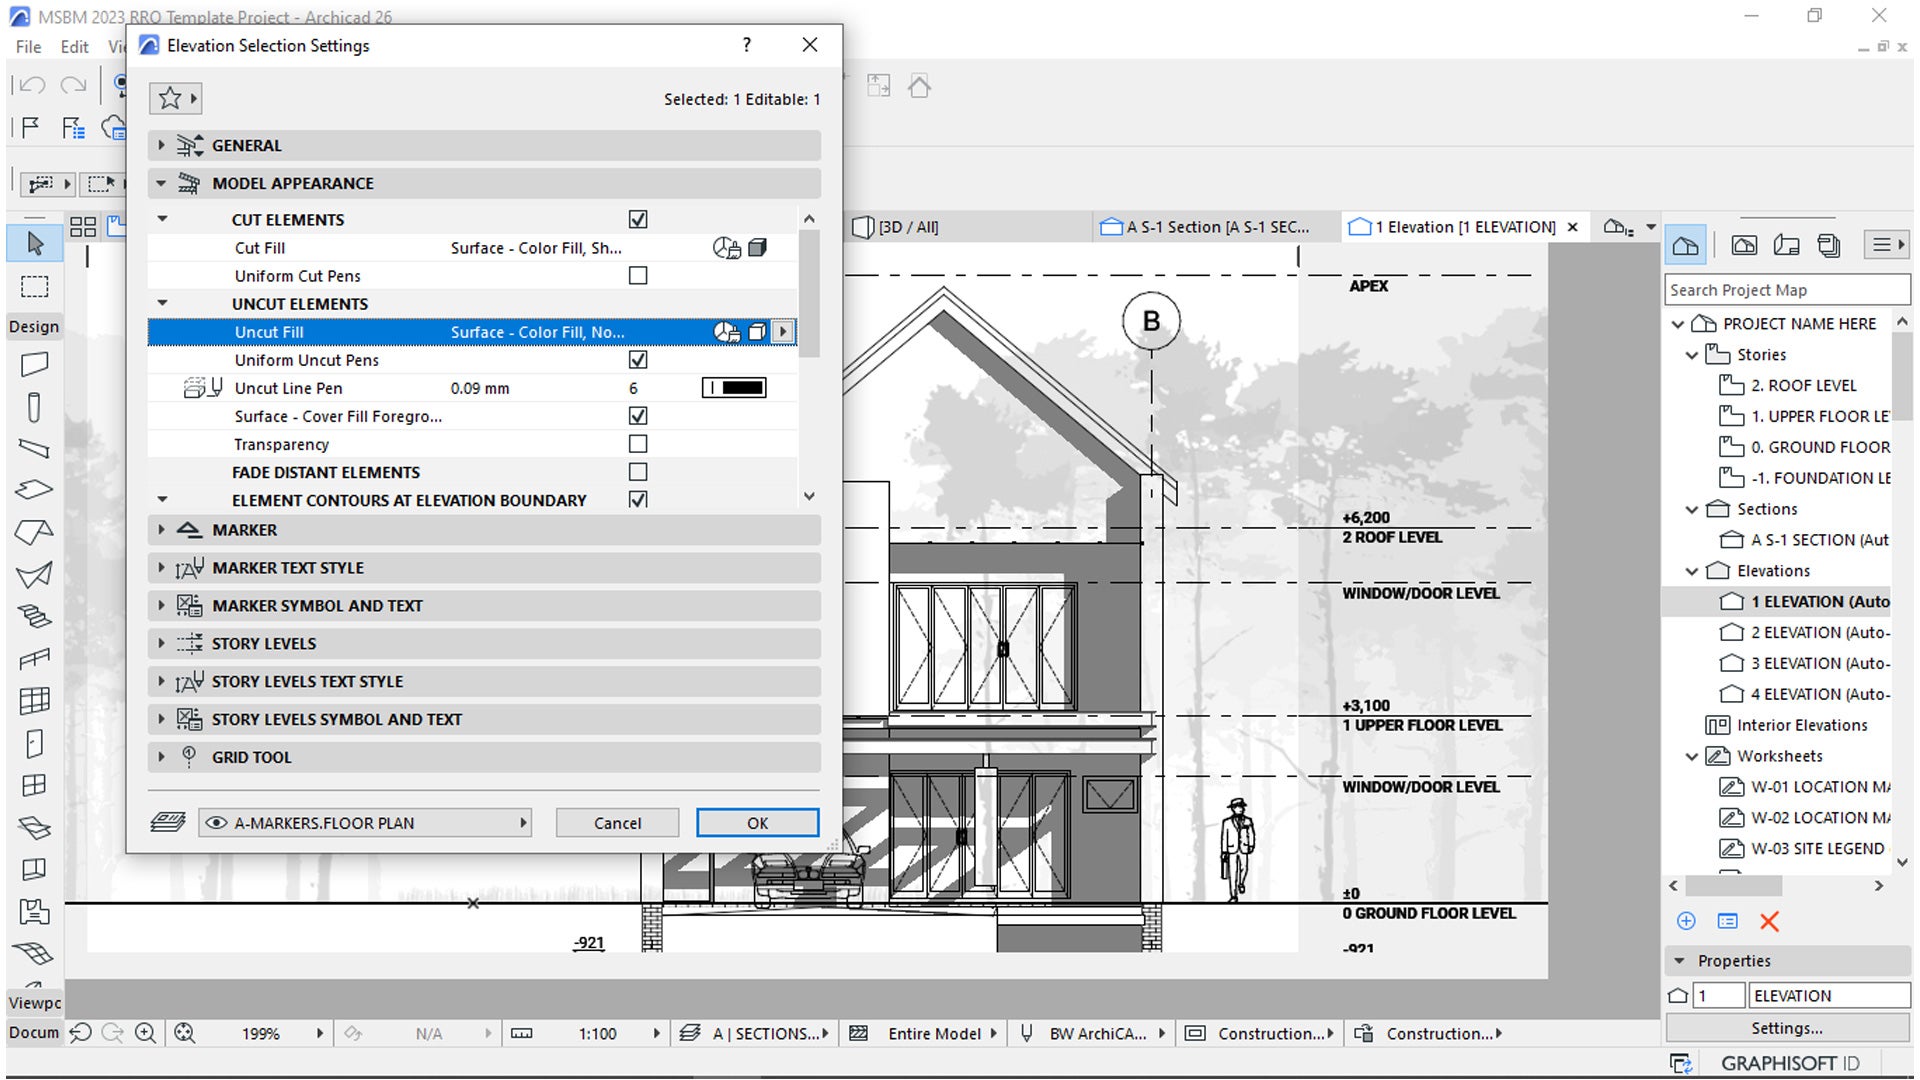Open the Publisher Sets panel

[x=1830, y=244]
